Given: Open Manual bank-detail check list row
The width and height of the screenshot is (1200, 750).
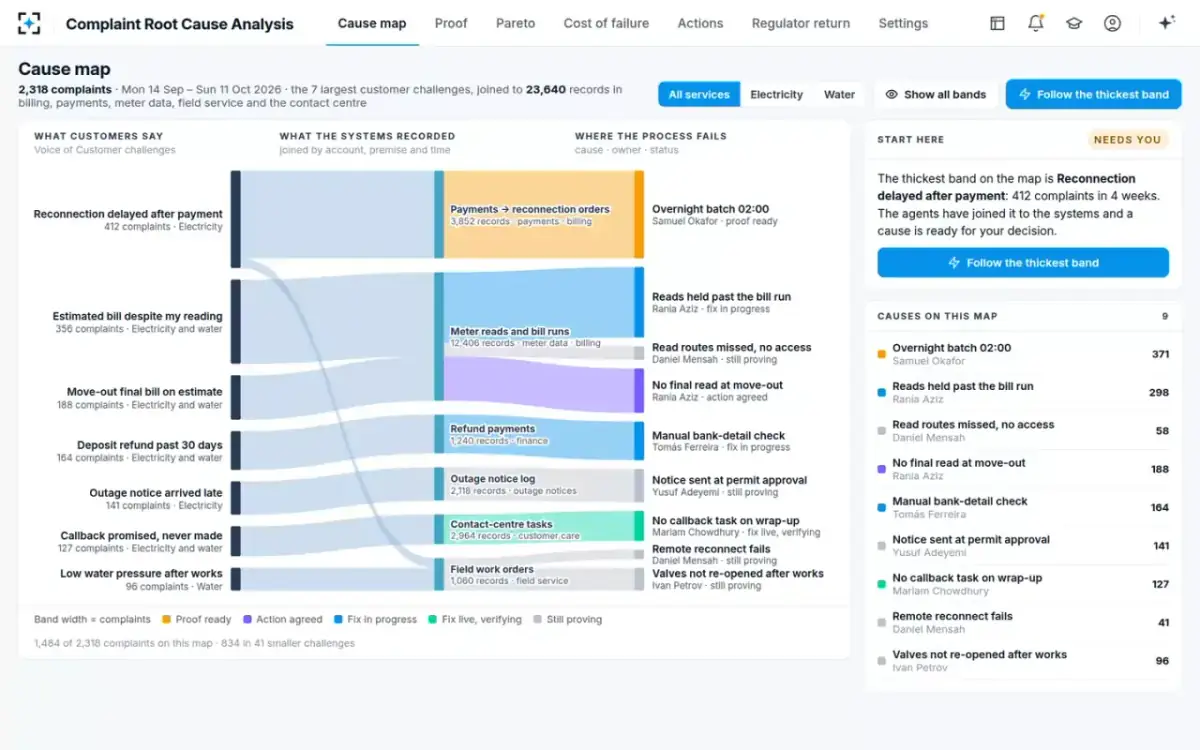Looking at the screenshot, I should 1023,507.
